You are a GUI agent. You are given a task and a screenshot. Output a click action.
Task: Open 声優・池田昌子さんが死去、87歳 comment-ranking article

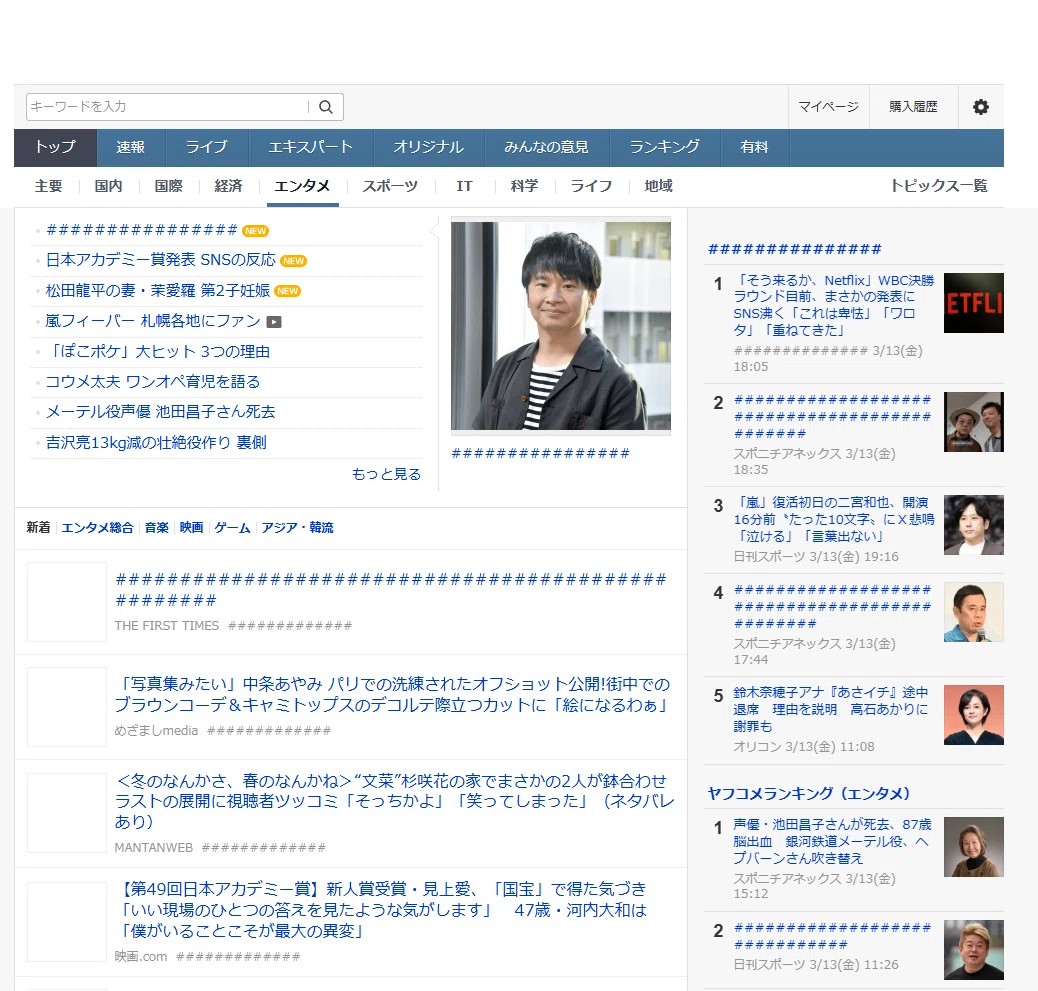click(x=832, y=841)
